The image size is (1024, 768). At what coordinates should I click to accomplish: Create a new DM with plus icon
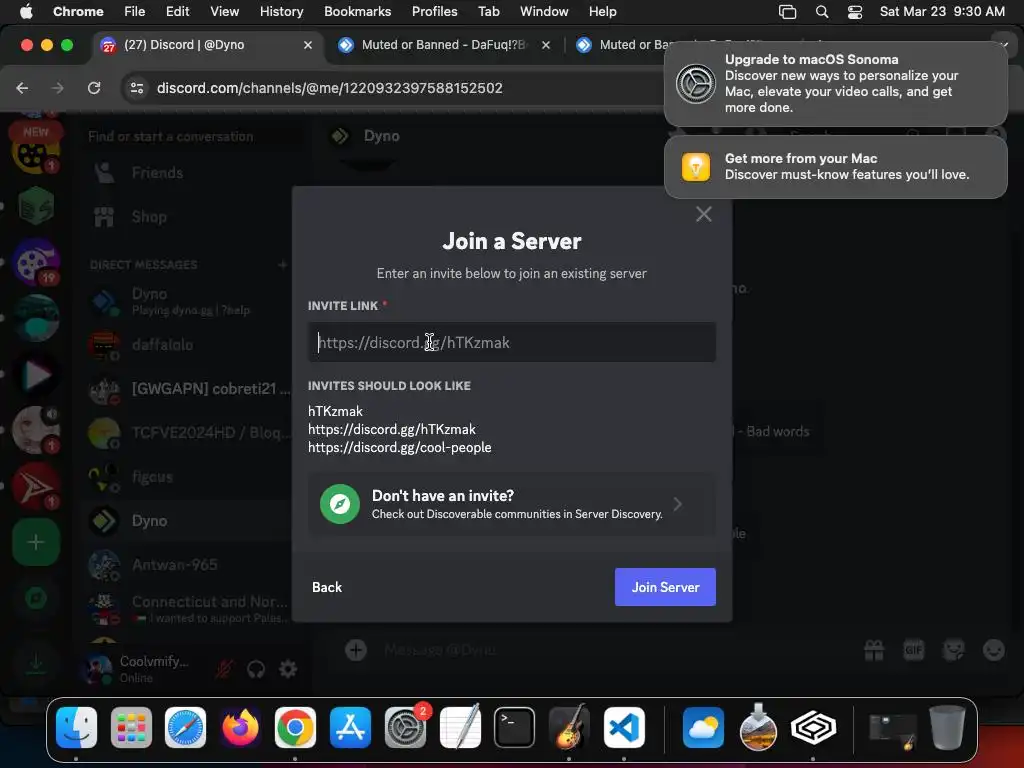tap(283, 264)
